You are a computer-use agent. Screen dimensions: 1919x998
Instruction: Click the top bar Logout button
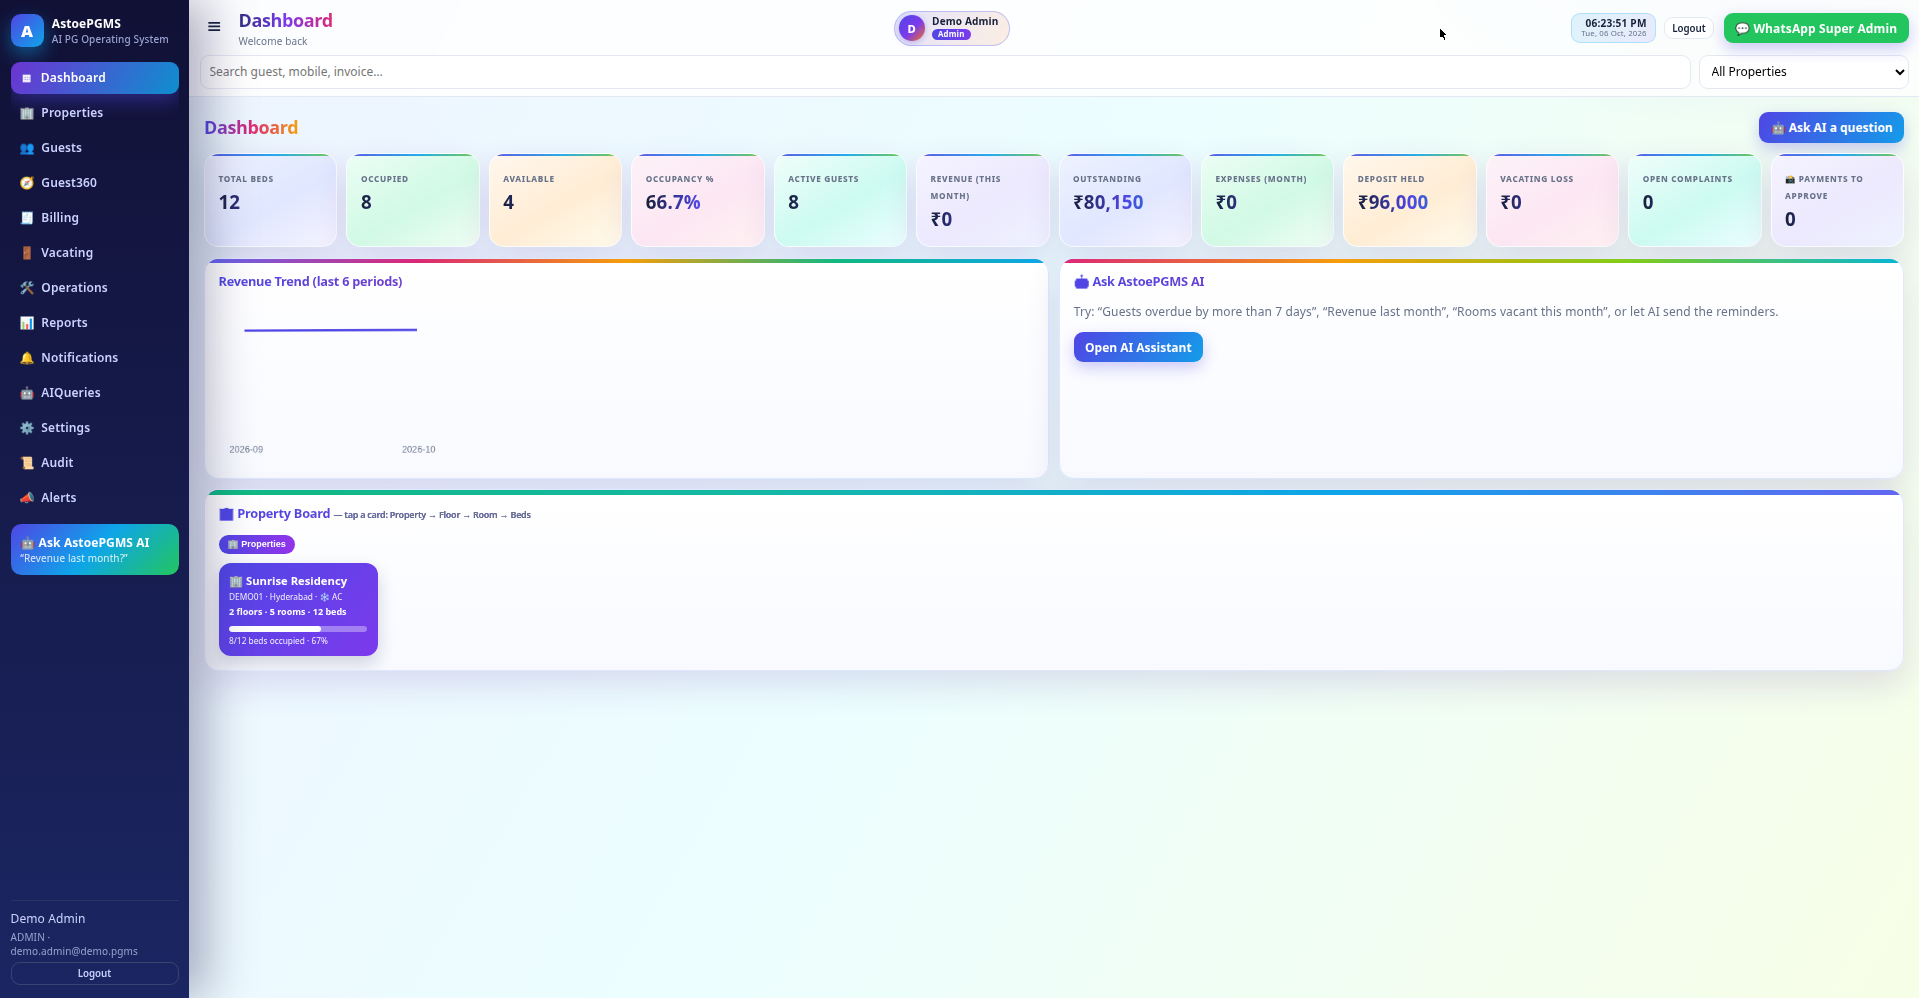1688,28
